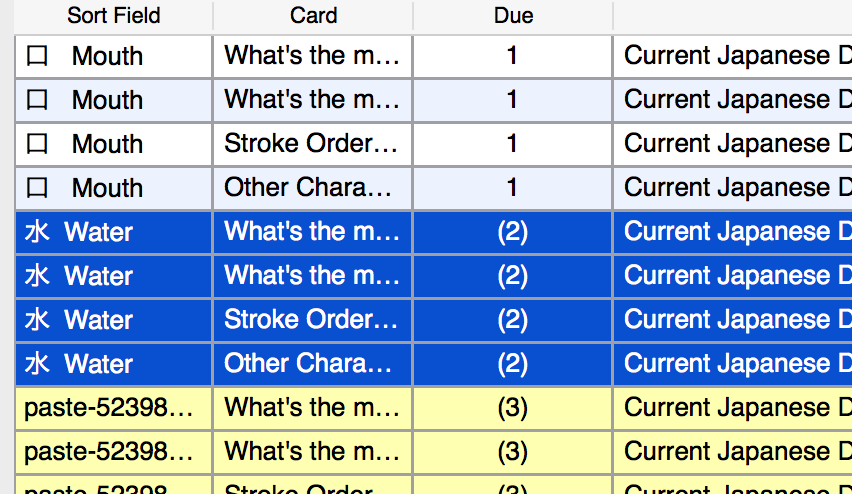Screen dimensions: 852x494
Task: Click the first Mouth row's Due value
Action: [512, 56]
